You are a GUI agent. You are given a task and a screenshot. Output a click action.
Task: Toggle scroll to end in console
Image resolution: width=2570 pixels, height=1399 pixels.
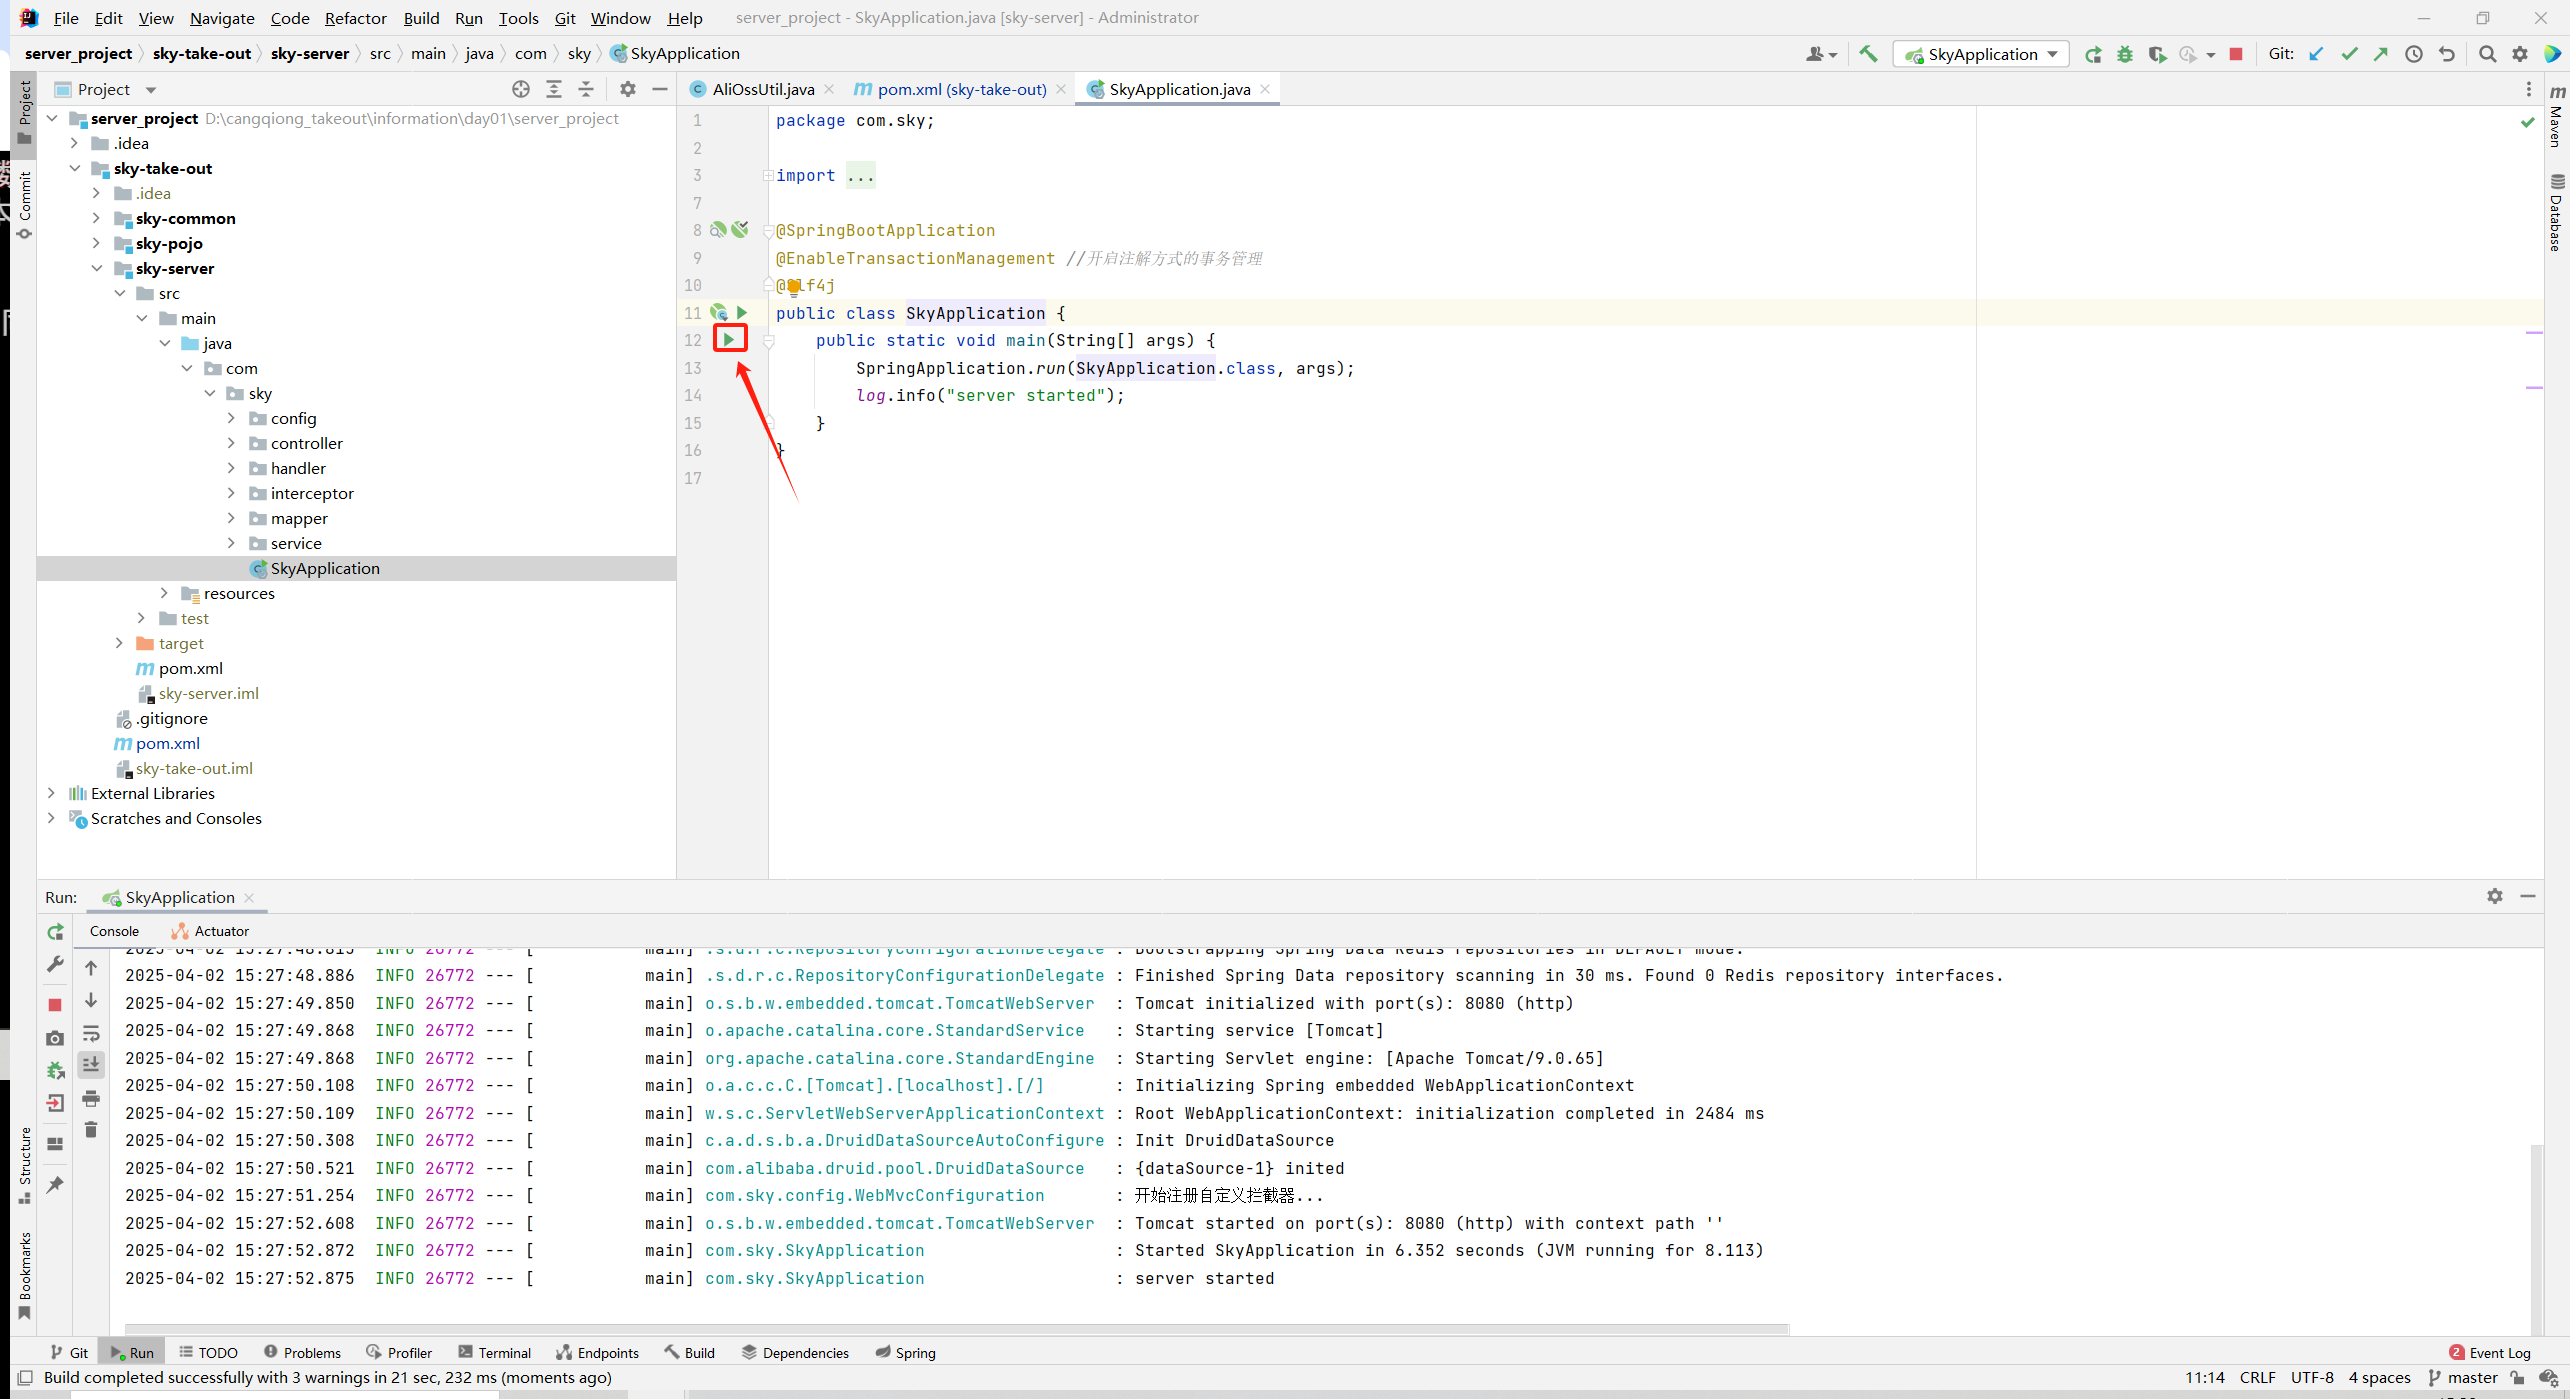pyautogui.click(x=91, y=1065)
